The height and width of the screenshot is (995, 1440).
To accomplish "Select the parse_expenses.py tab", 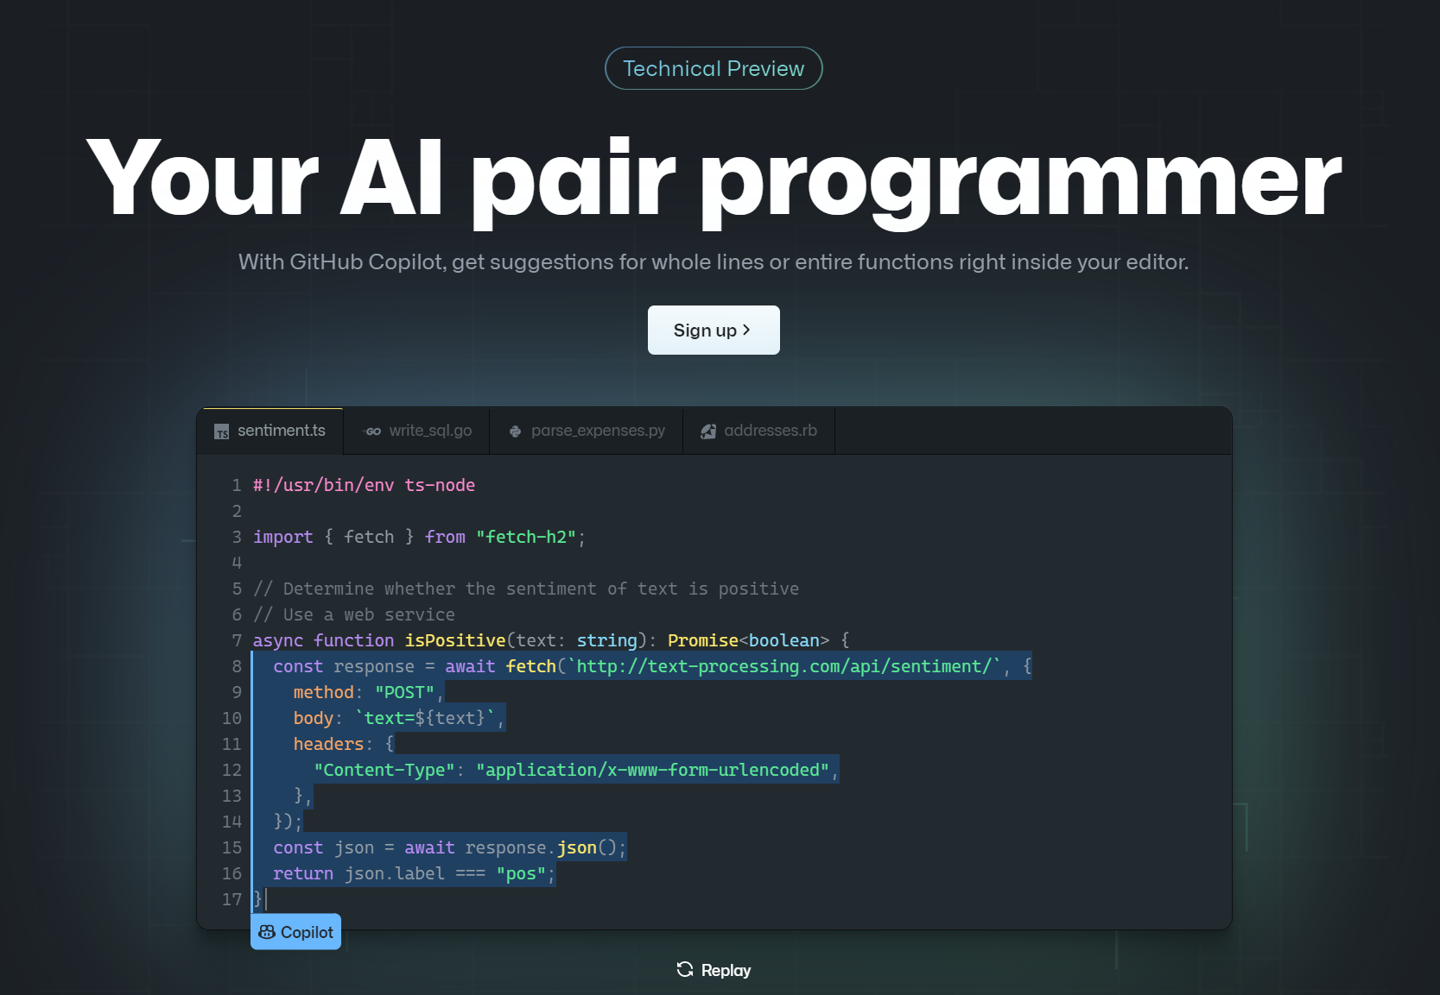I will point(597,431).
